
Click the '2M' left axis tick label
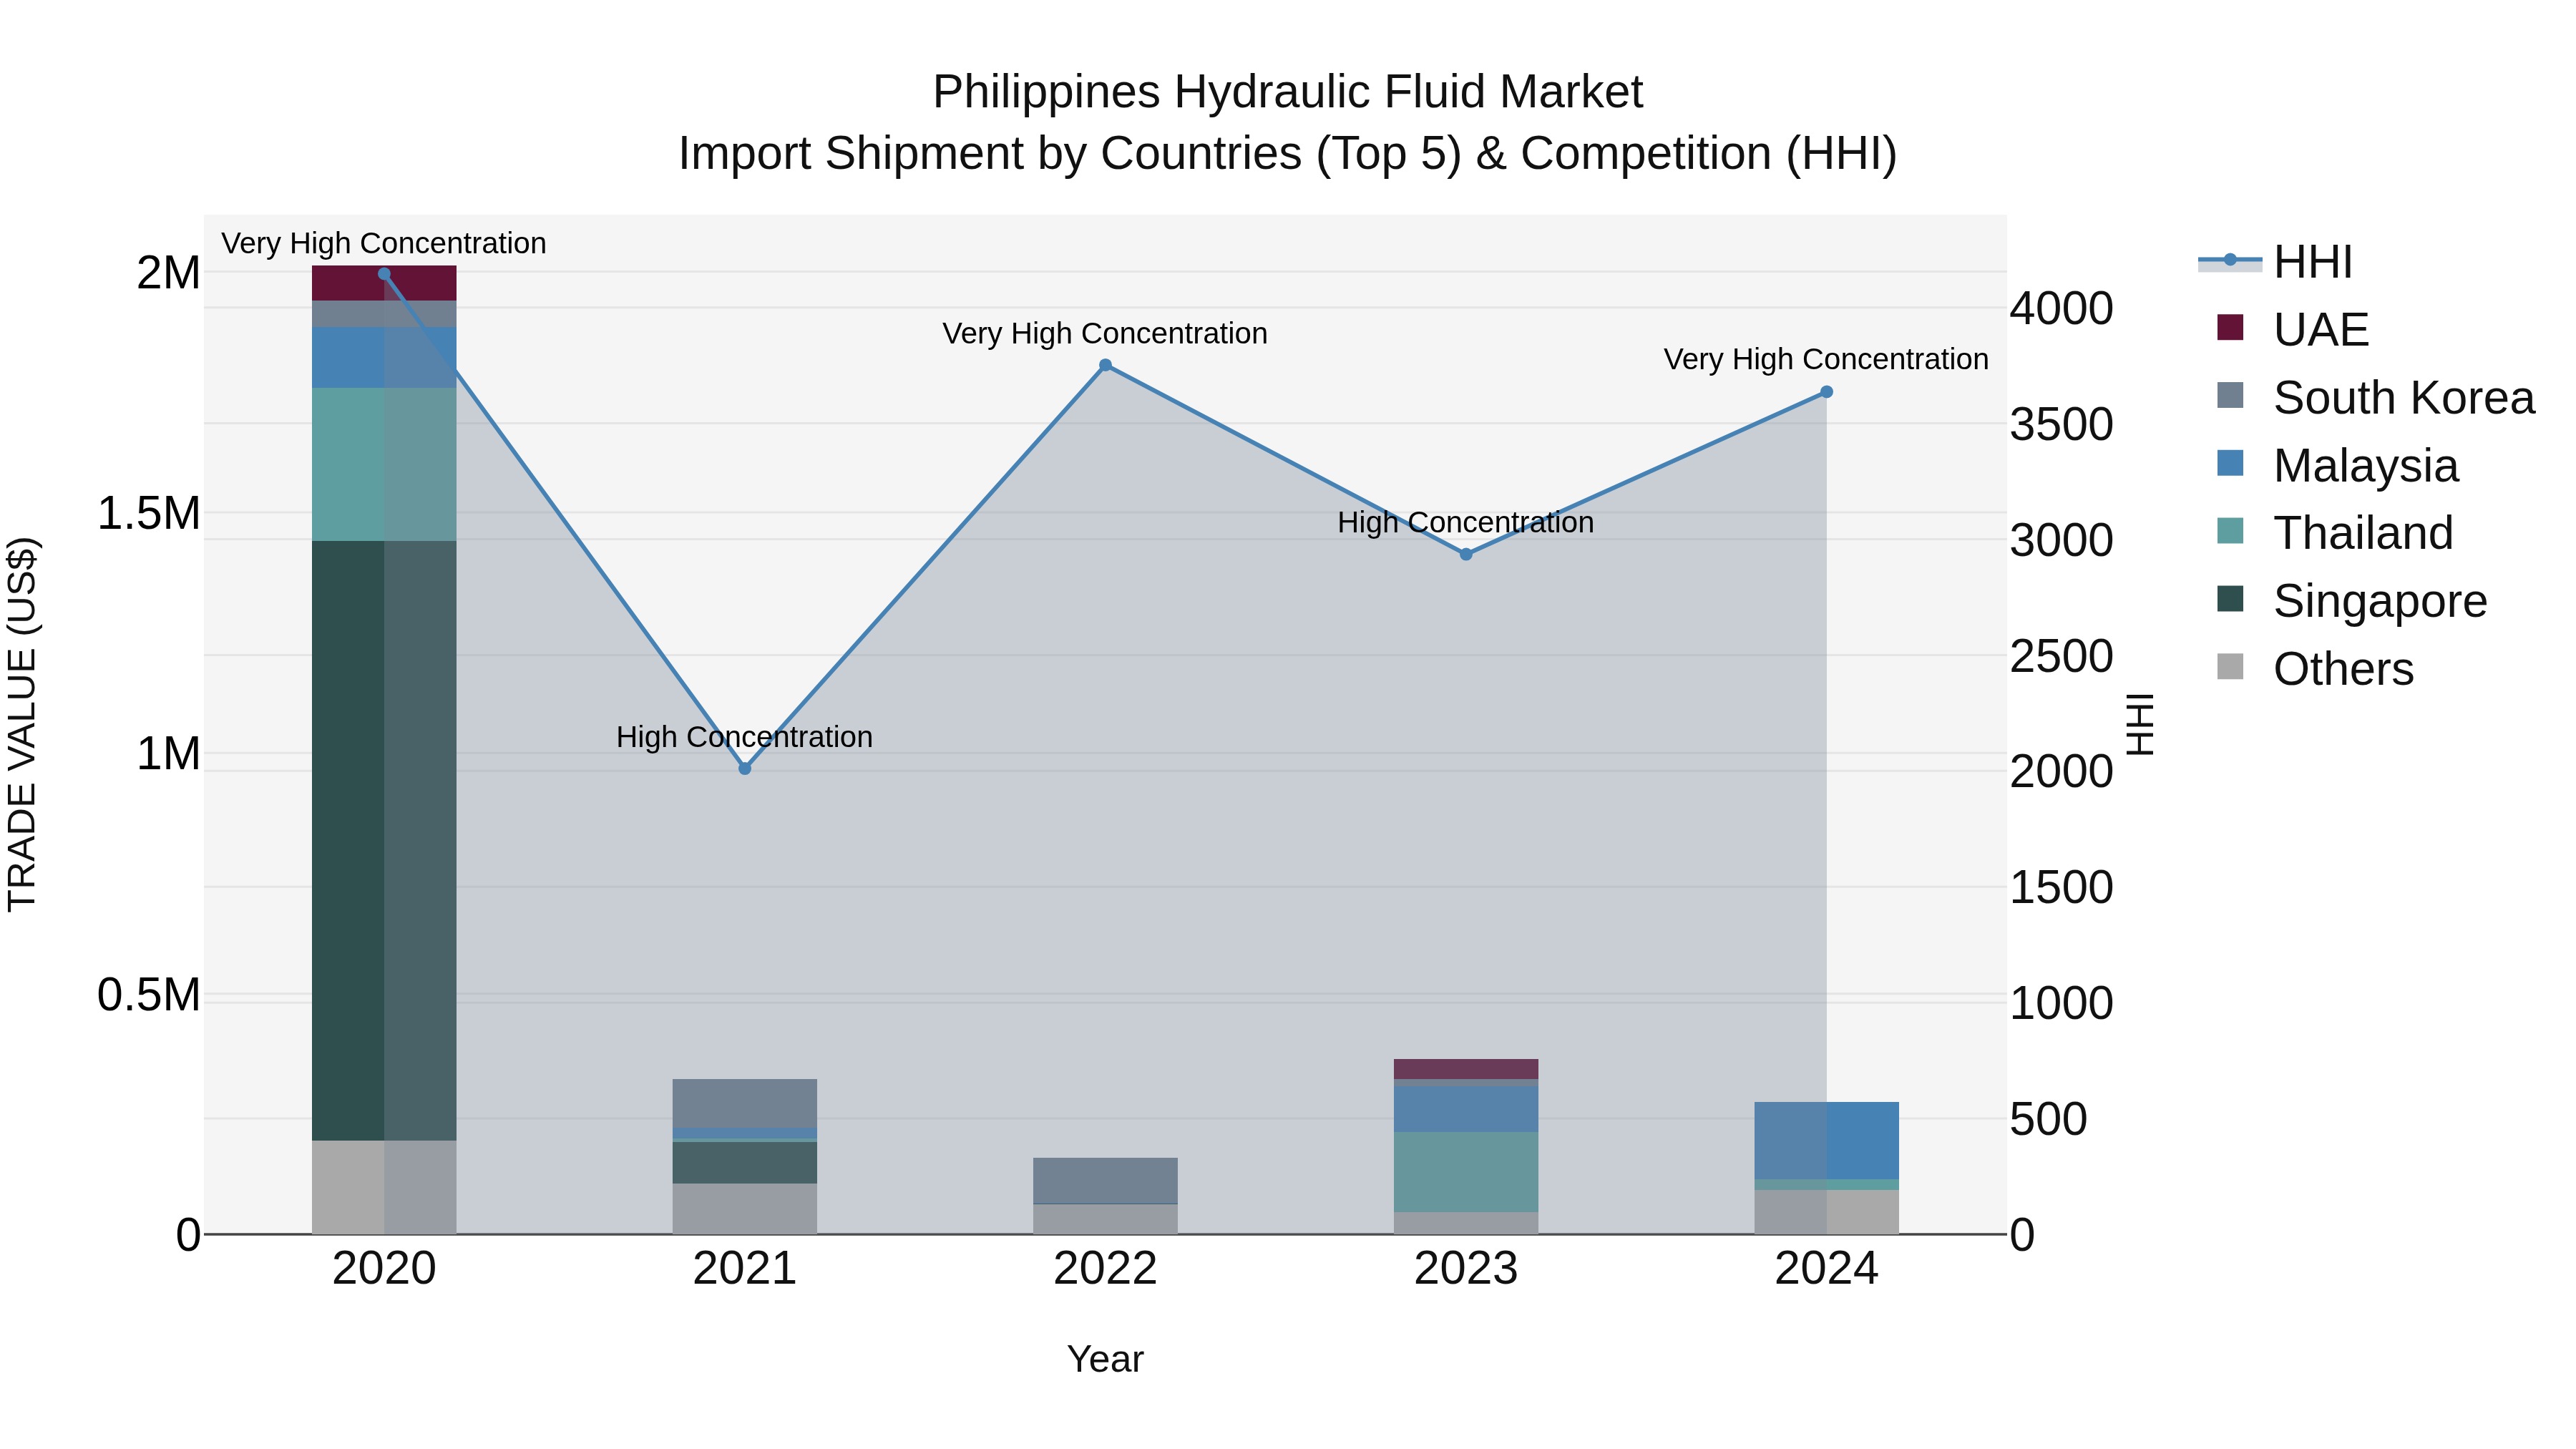pos(169,273)
